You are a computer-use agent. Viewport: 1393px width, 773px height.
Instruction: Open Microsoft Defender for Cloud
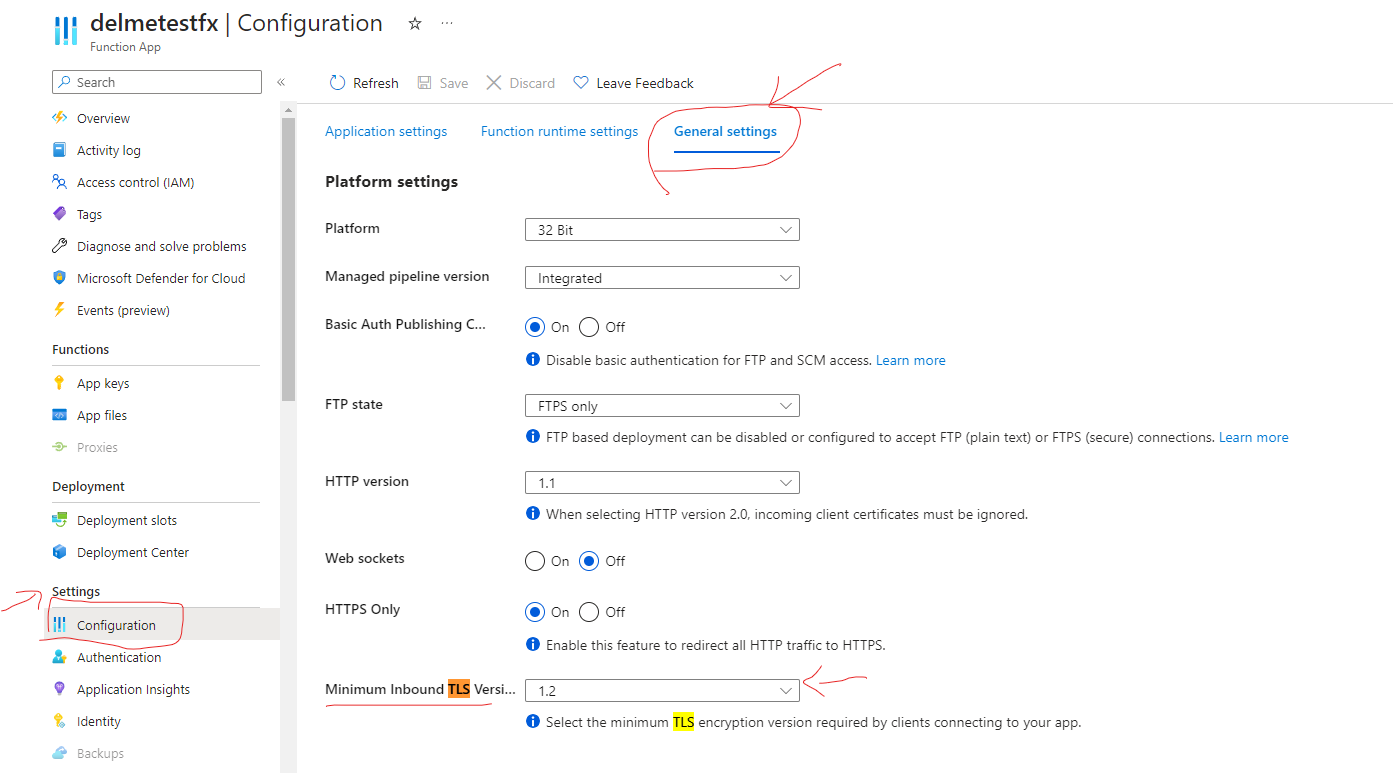(x=159, y=277)
